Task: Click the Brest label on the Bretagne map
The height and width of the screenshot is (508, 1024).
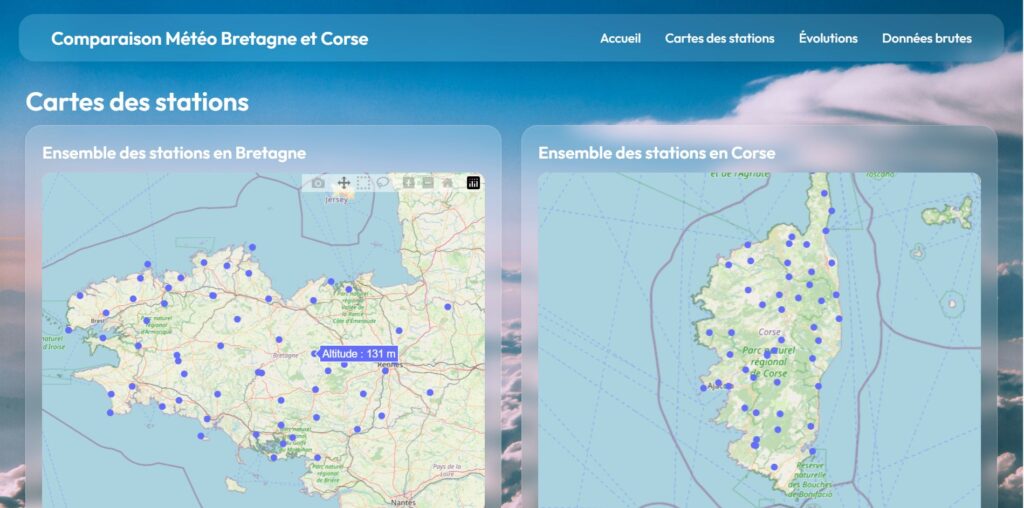Action: coord(98,321)
